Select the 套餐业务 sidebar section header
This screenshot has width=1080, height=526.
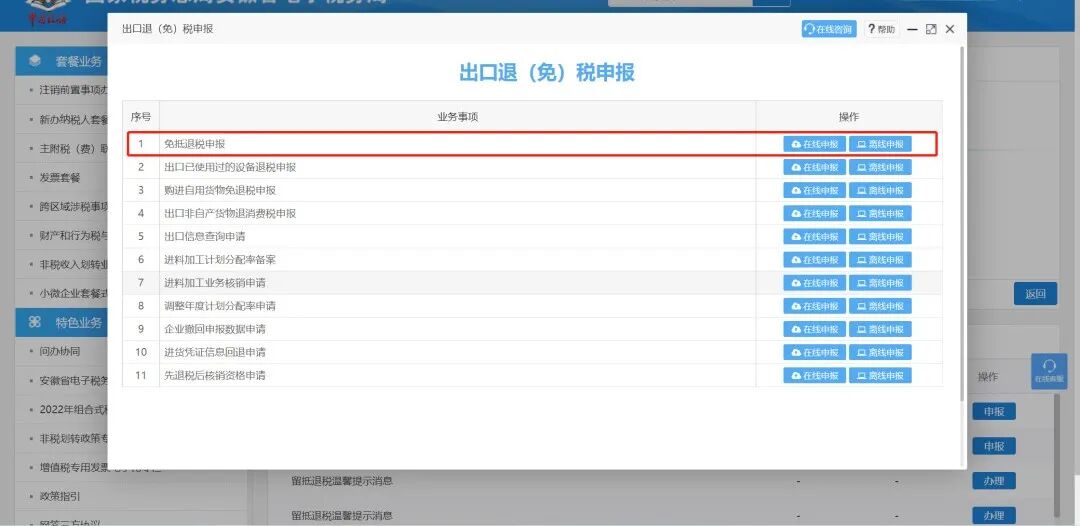click(x=62, y=61)
